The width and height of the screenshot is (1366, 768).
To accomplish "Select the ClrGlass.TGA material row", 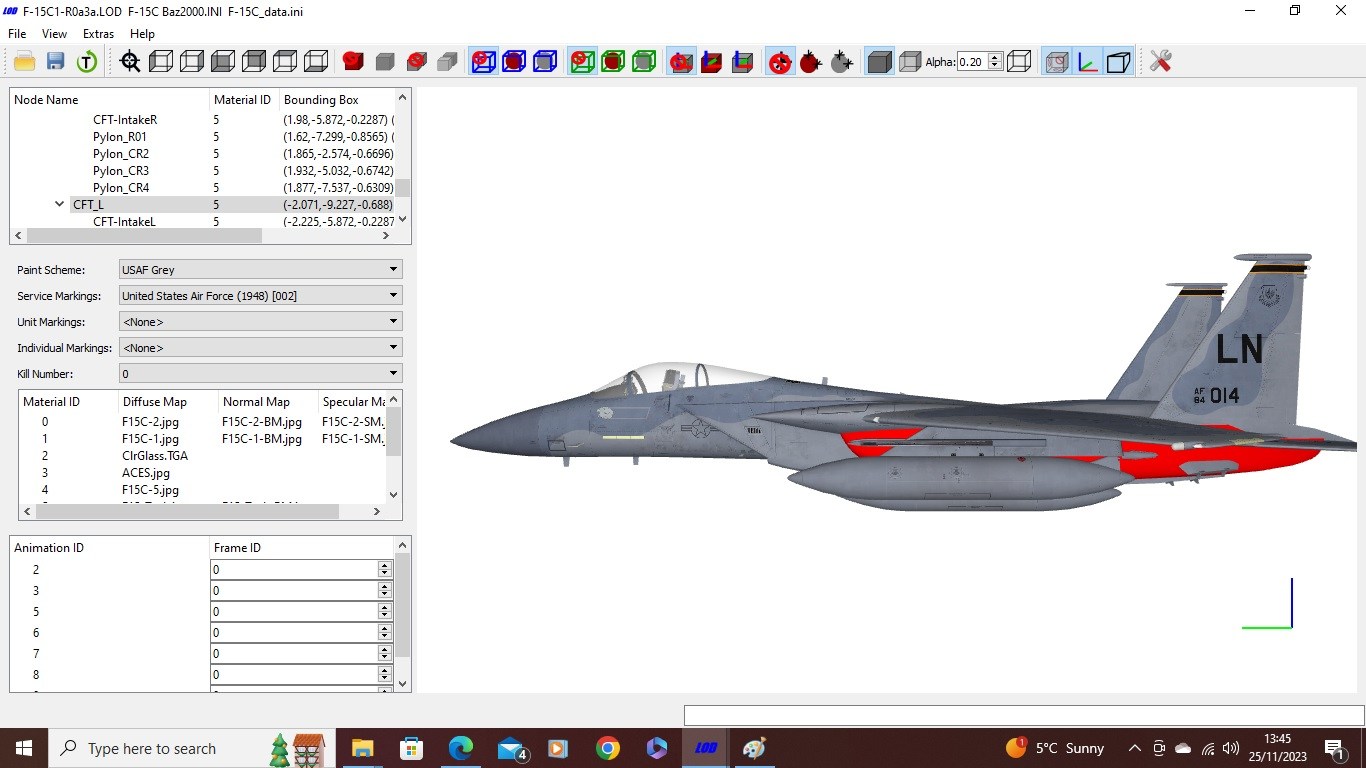I will (202, 456).
